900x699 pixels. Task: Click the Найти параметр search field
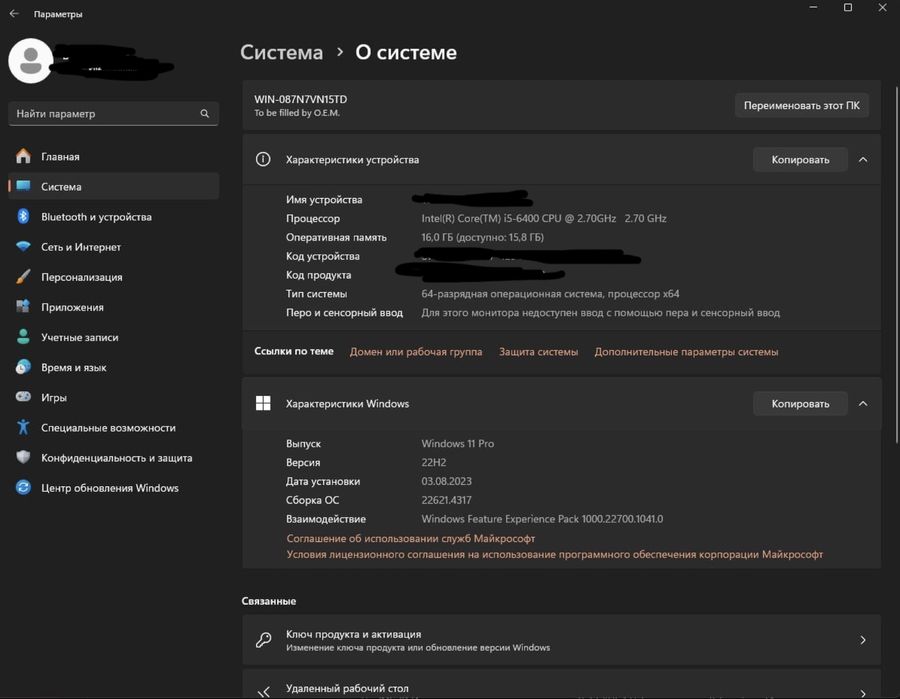point(105,114)
